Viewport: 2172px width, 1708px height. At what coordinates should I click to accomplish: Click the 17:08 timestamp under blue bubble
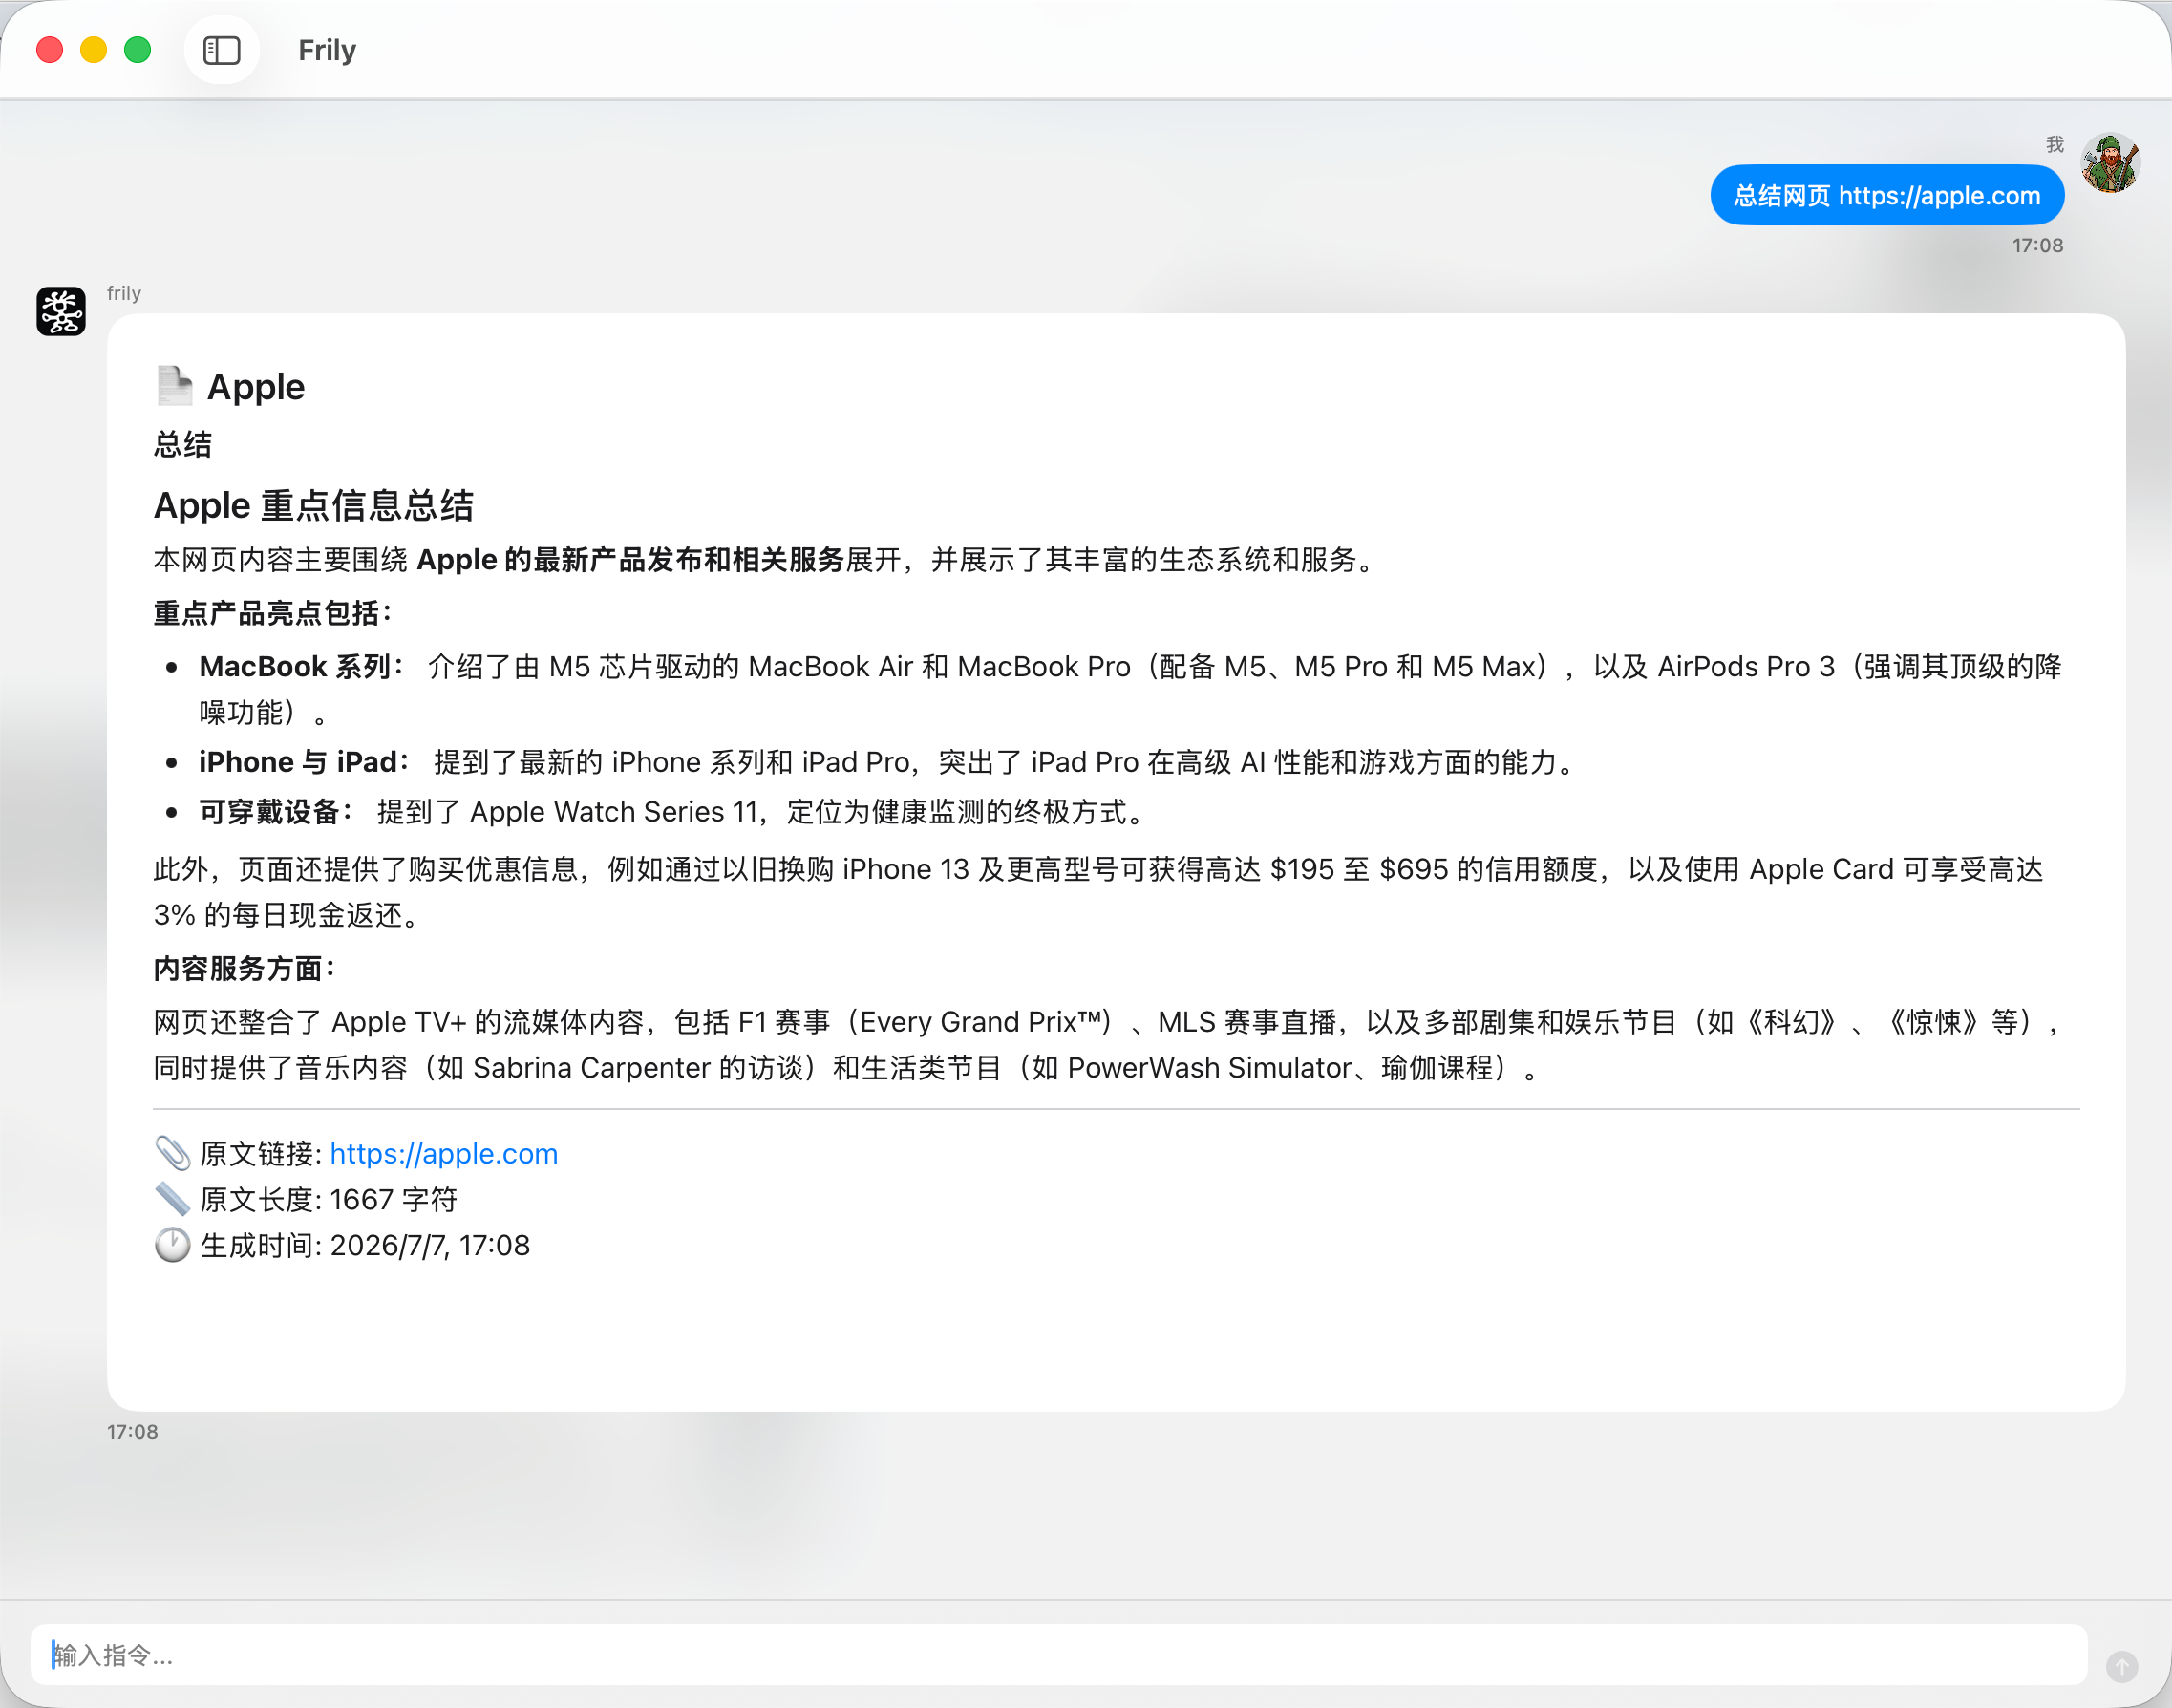click(x=2037, y=245)
